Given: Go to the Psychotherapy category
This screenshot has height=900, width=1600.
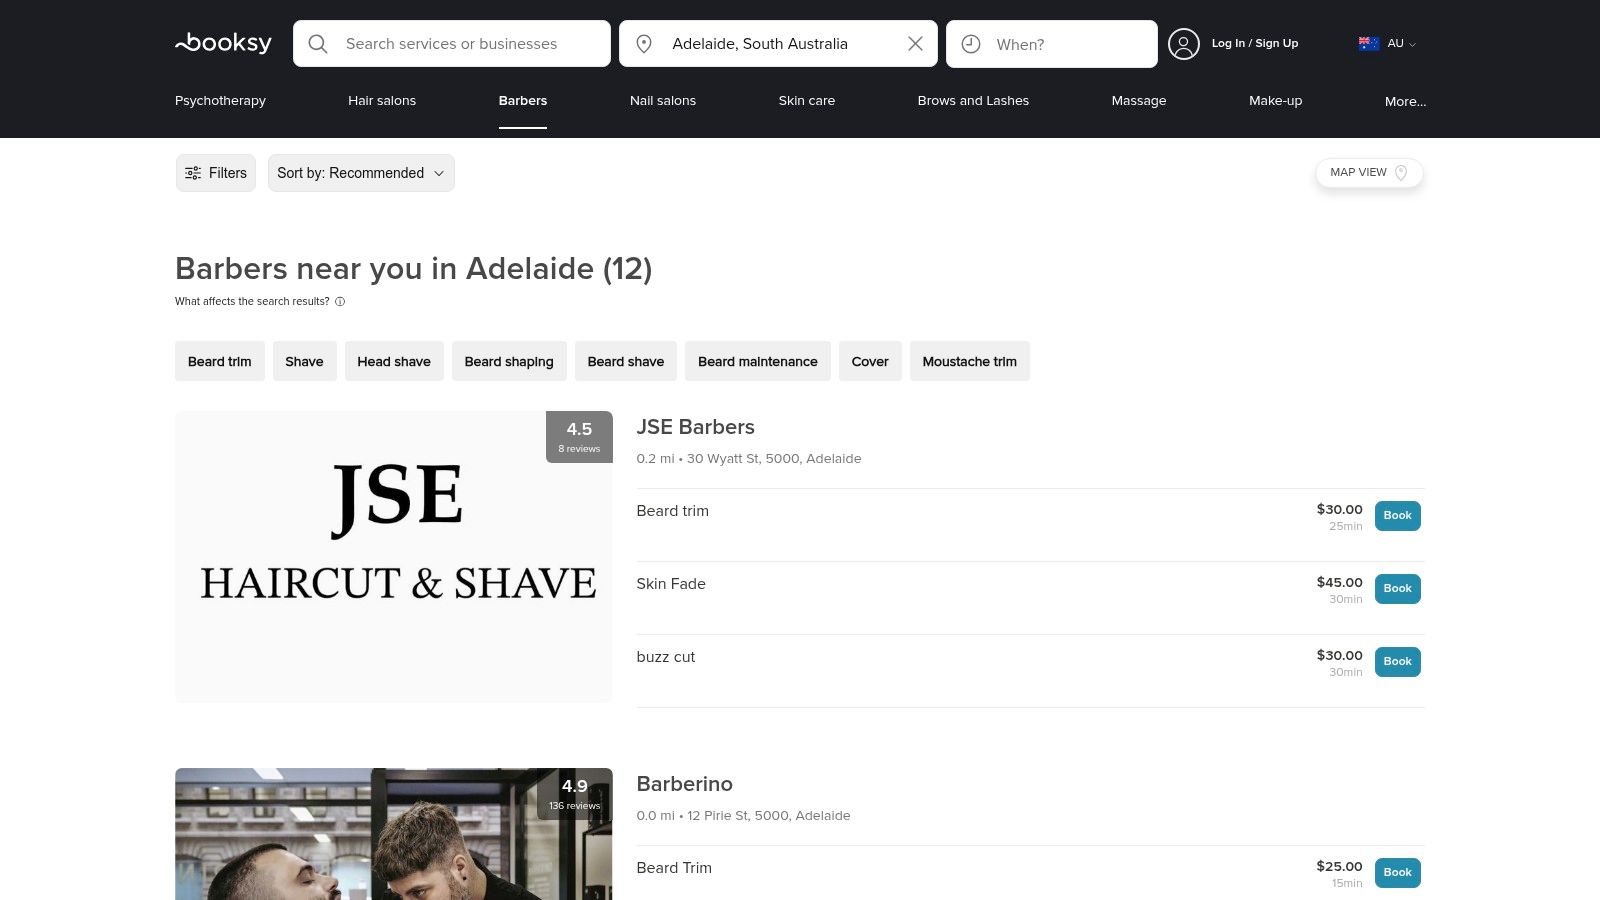Looking at the screenshot, I should click(x=220, y=101).
